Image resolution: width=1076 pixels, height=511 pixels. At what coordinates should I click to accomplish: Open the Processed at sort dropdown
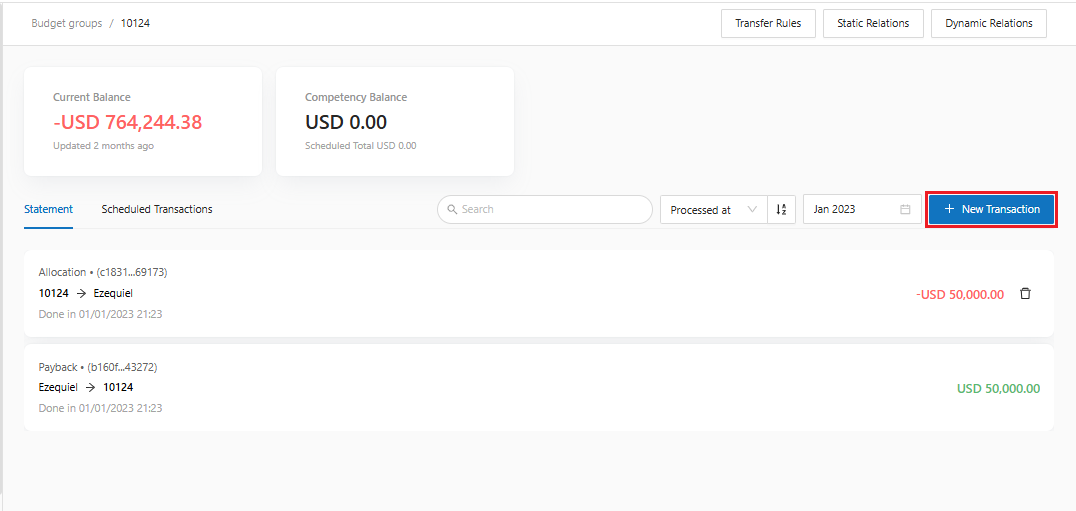(x=714, y=210)
